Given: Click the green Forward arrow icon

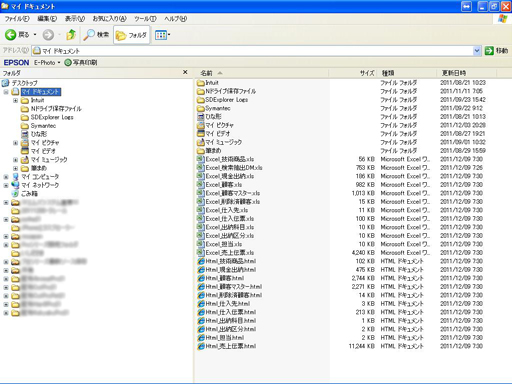Looking at the screenshot, I should (48, 35).
